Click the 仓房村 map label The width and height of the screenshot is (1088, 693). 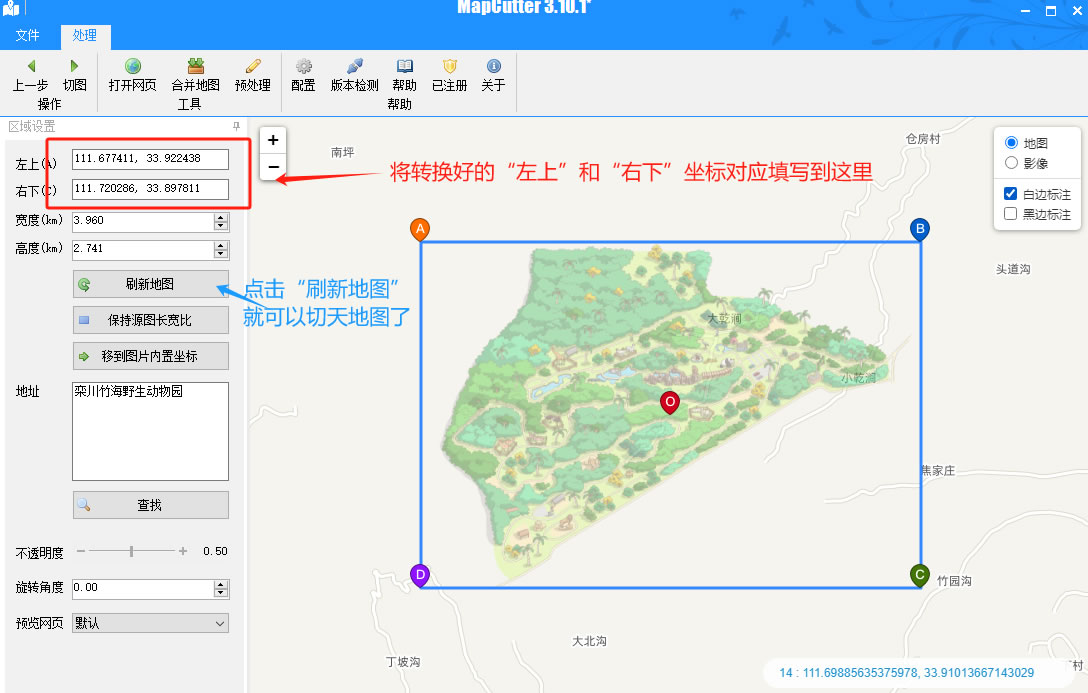[x=923, y=139]
